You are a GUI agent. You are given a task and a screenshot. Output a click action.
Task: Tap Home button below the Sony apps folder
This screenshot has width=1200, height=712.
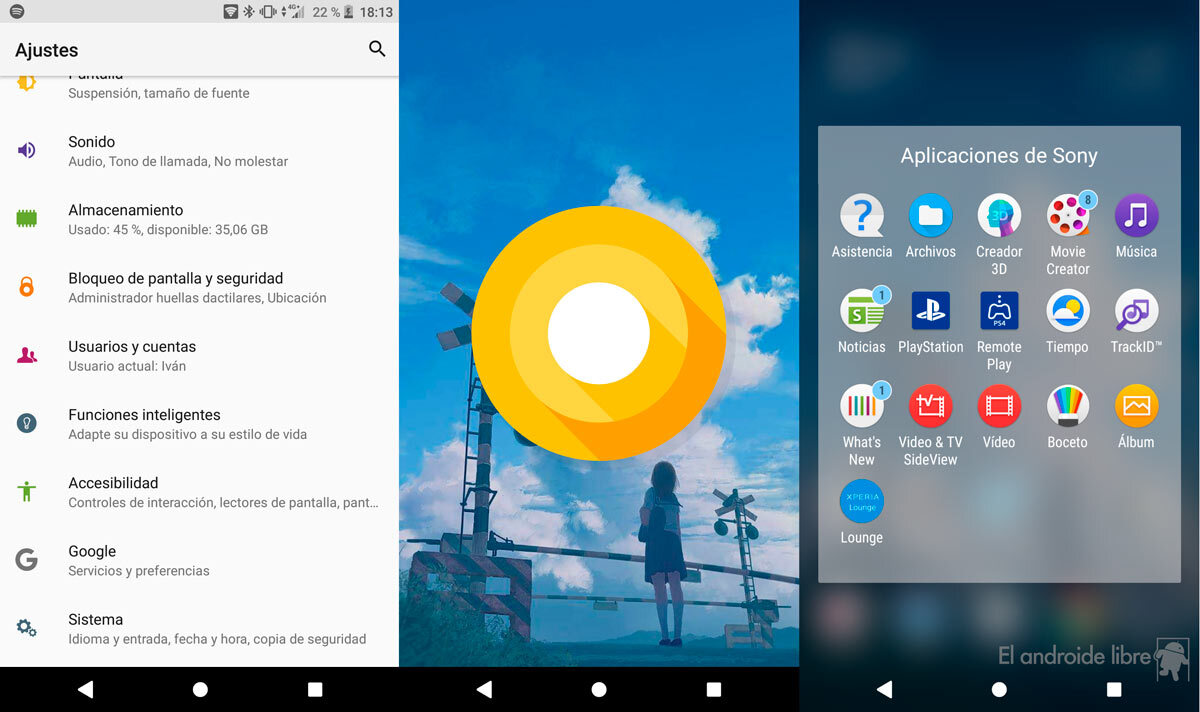coord(999,689)
